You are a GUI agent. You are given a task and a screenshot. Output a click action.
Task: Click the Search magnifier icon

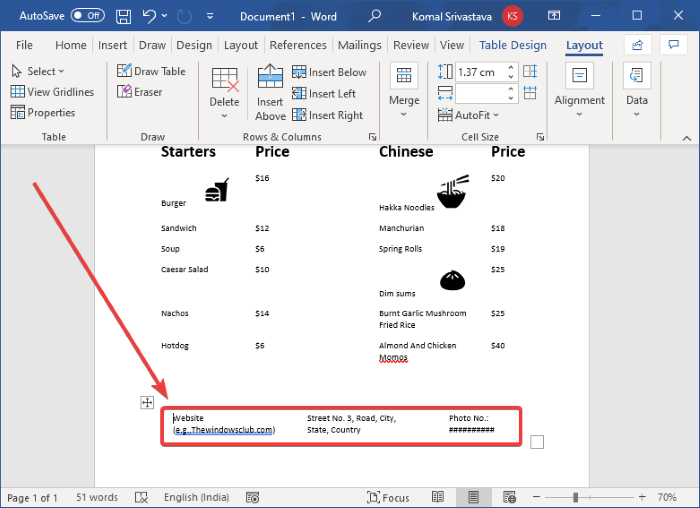click(375, 16)
